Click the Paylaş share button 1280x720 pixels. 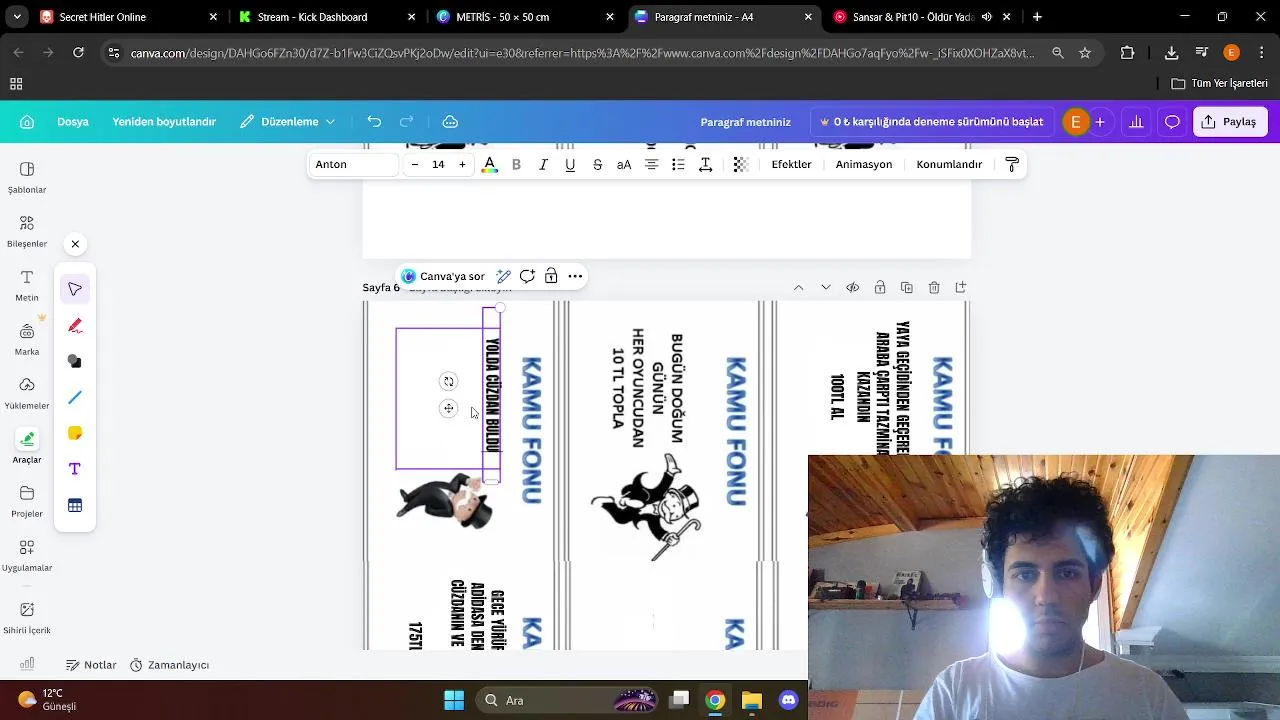[1228, 122]
